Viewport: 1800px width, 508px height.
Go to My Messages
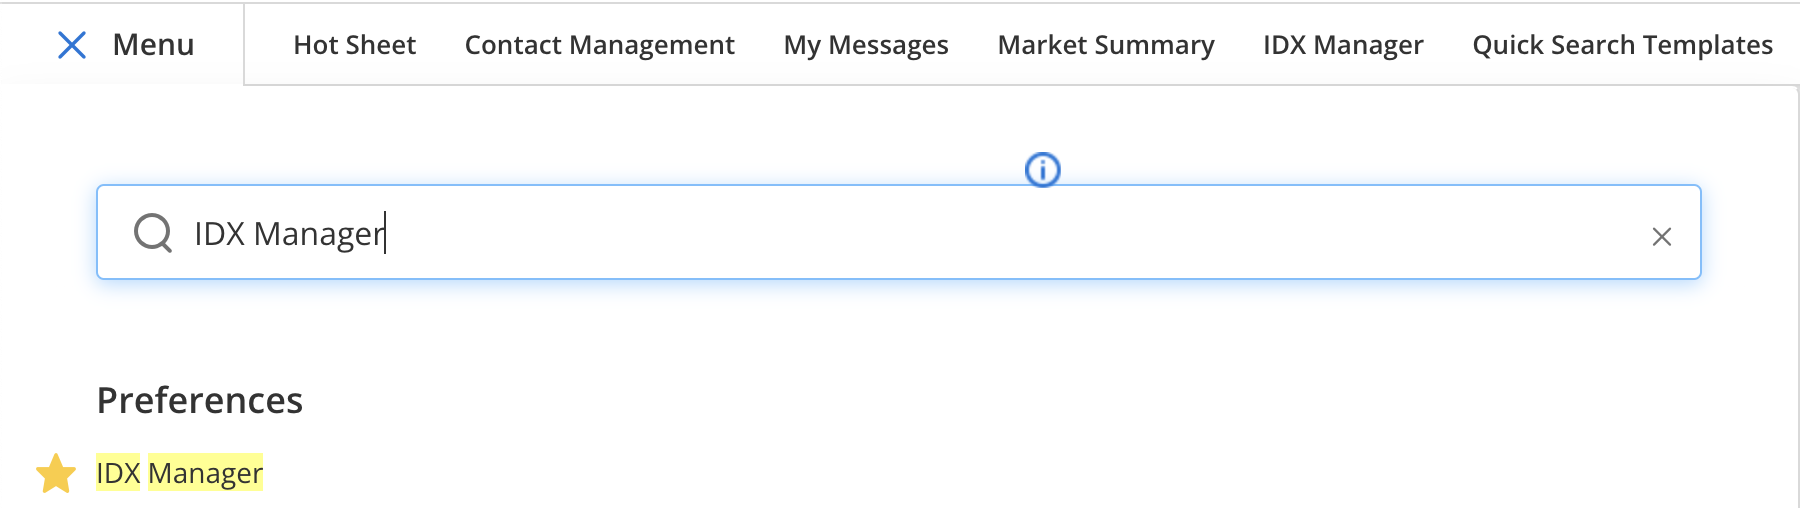[x=866, y=45]
